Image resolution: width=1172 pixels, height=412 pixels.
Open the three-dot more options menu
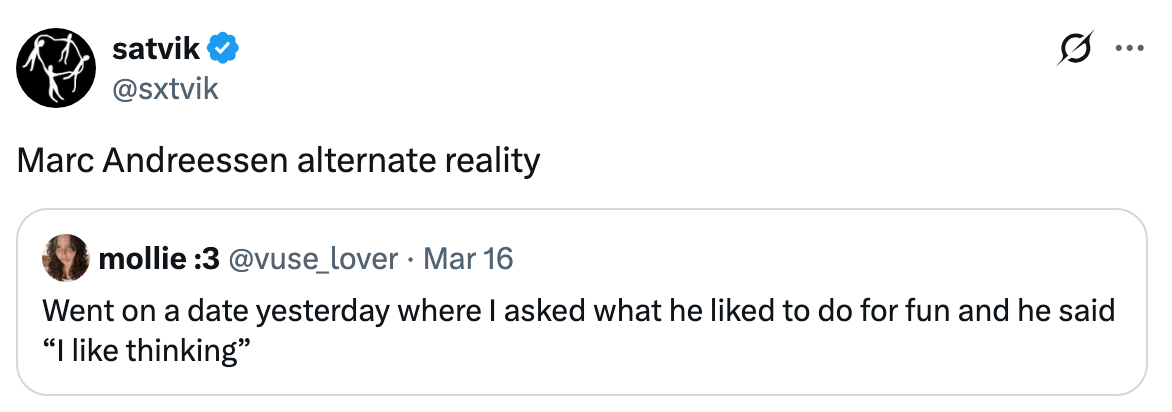pyautogui.click(x=1129, y=48)
